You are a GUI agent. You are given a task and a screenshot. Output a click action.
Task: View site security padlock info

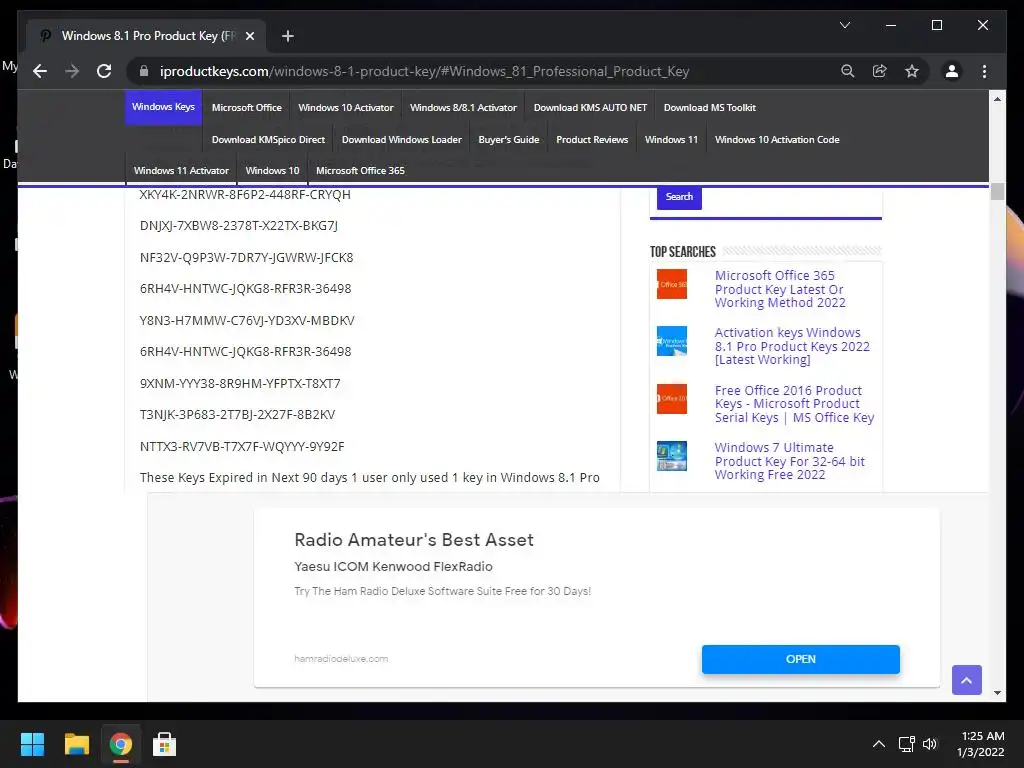point(144,71)
